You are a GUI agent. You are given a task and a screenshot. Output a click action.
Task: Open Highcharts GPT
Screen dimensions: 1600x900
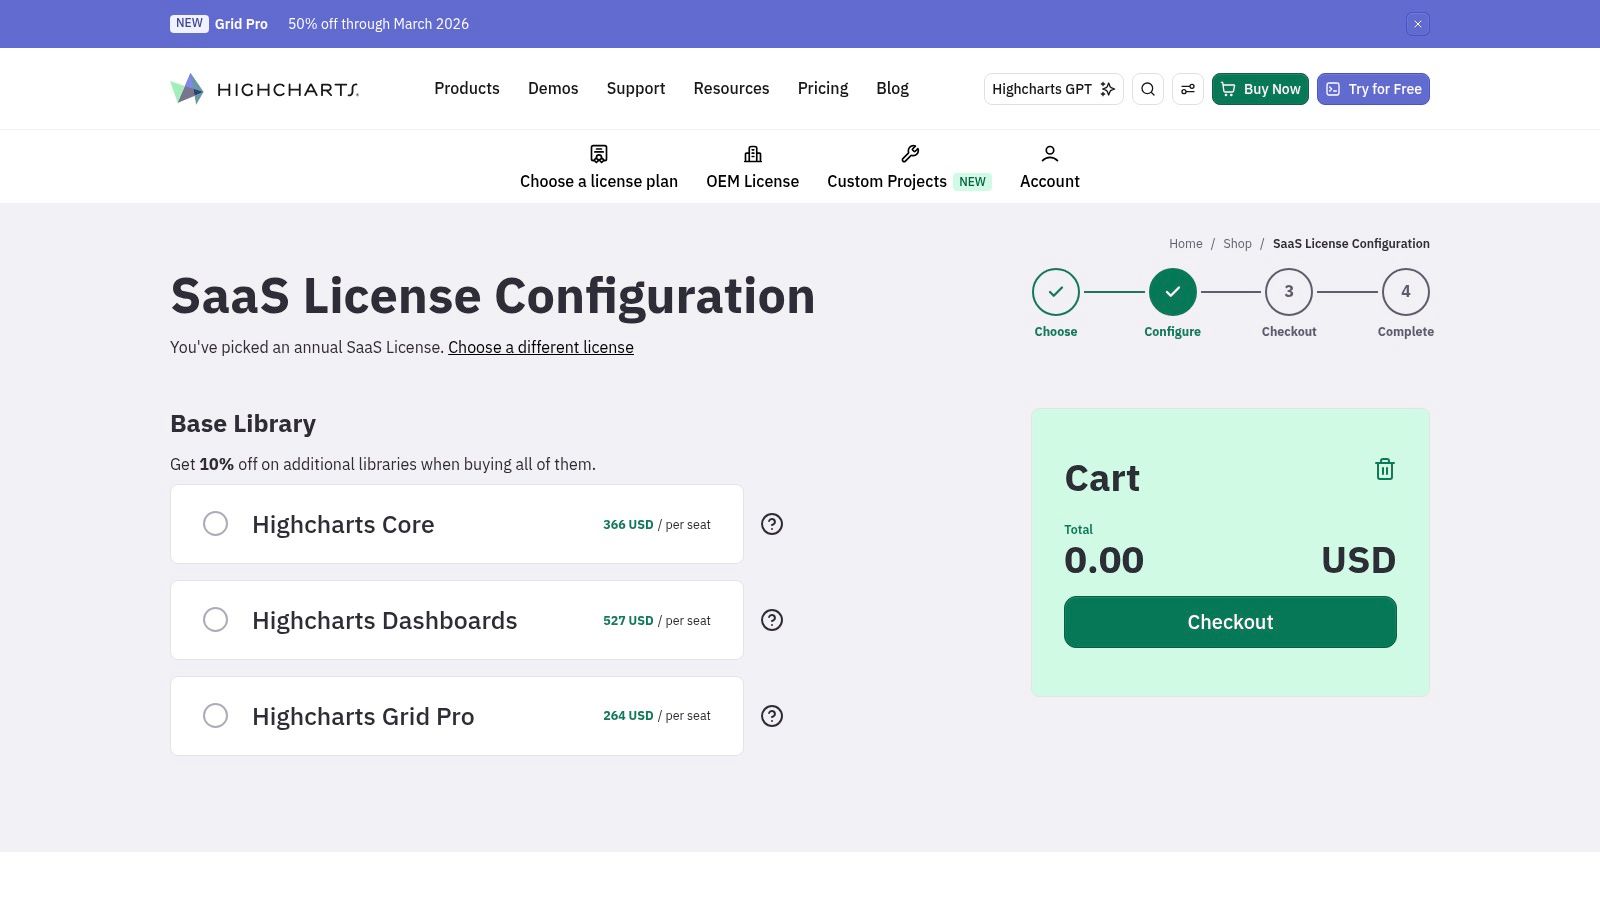(1054, 89)
